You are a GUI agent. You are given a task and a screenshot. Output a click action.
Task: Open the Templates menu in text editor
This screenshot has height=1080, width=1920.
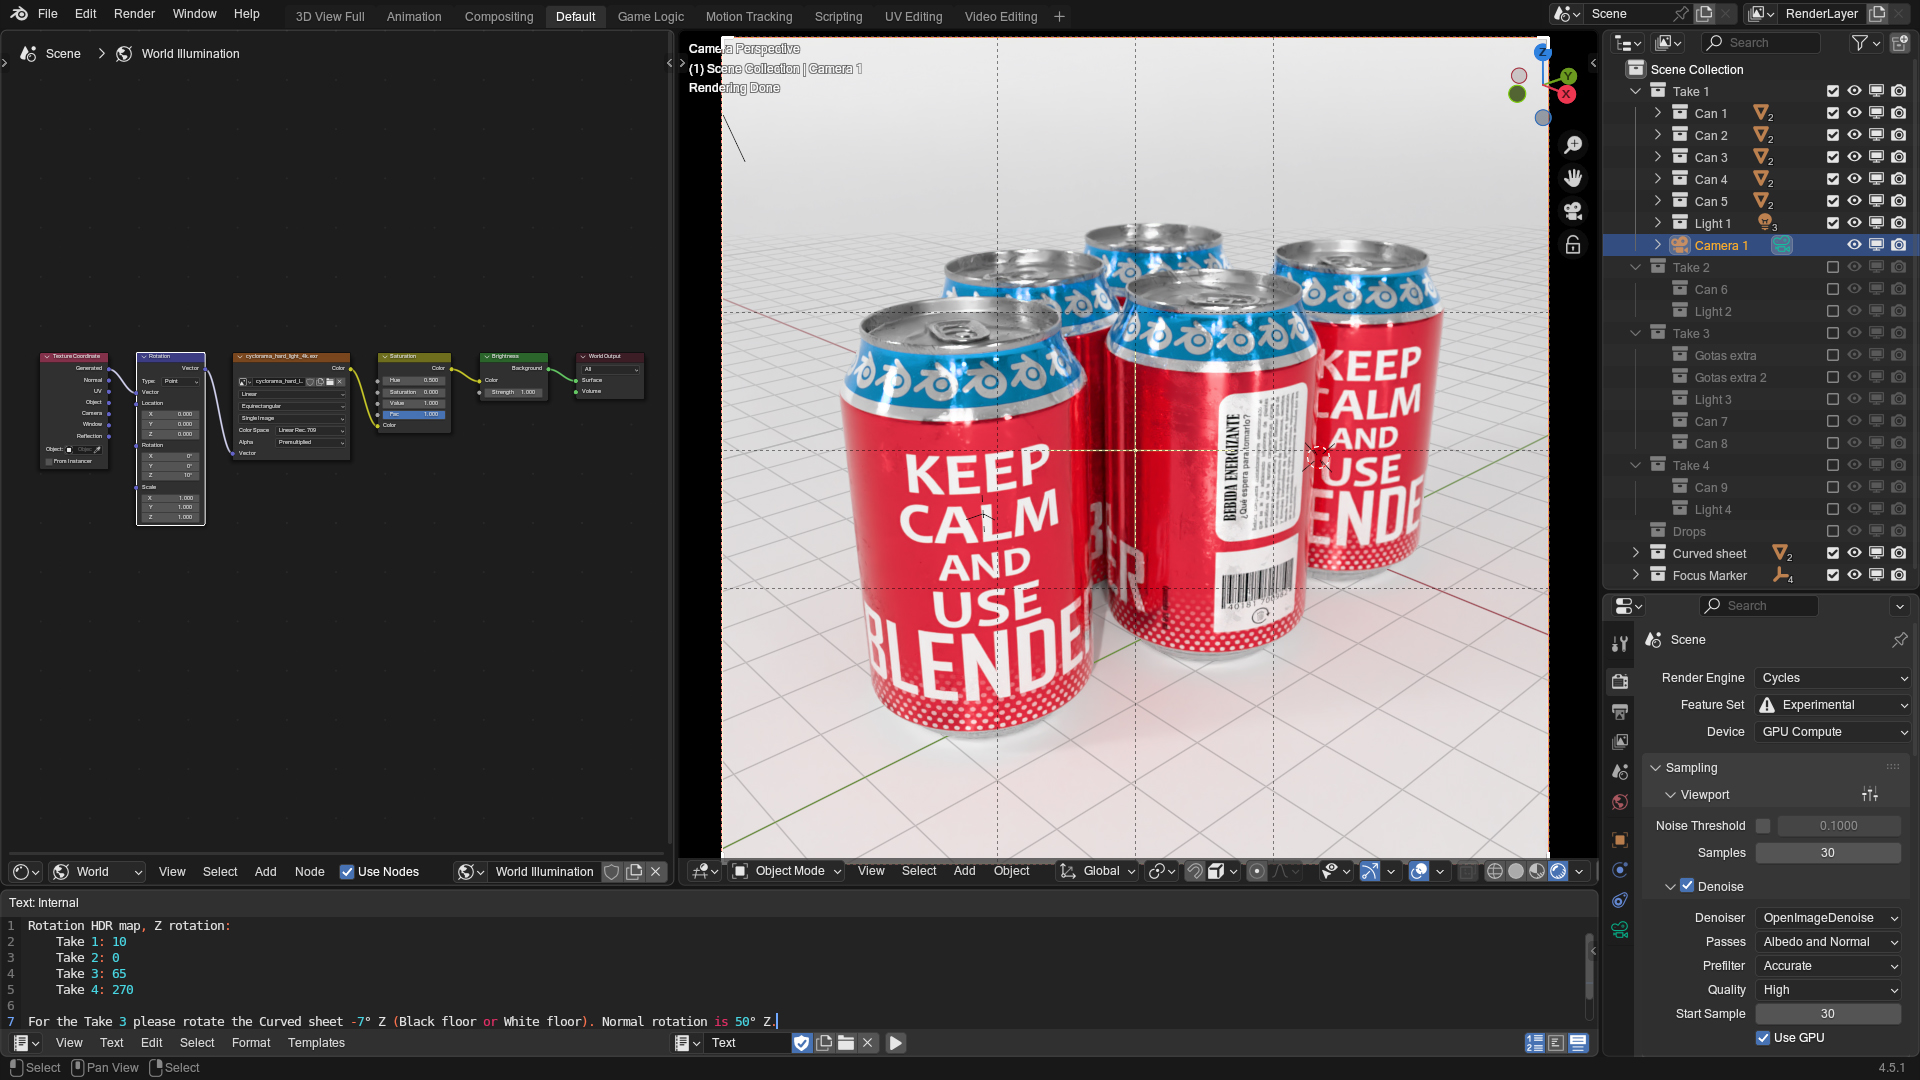point(316,1043)
